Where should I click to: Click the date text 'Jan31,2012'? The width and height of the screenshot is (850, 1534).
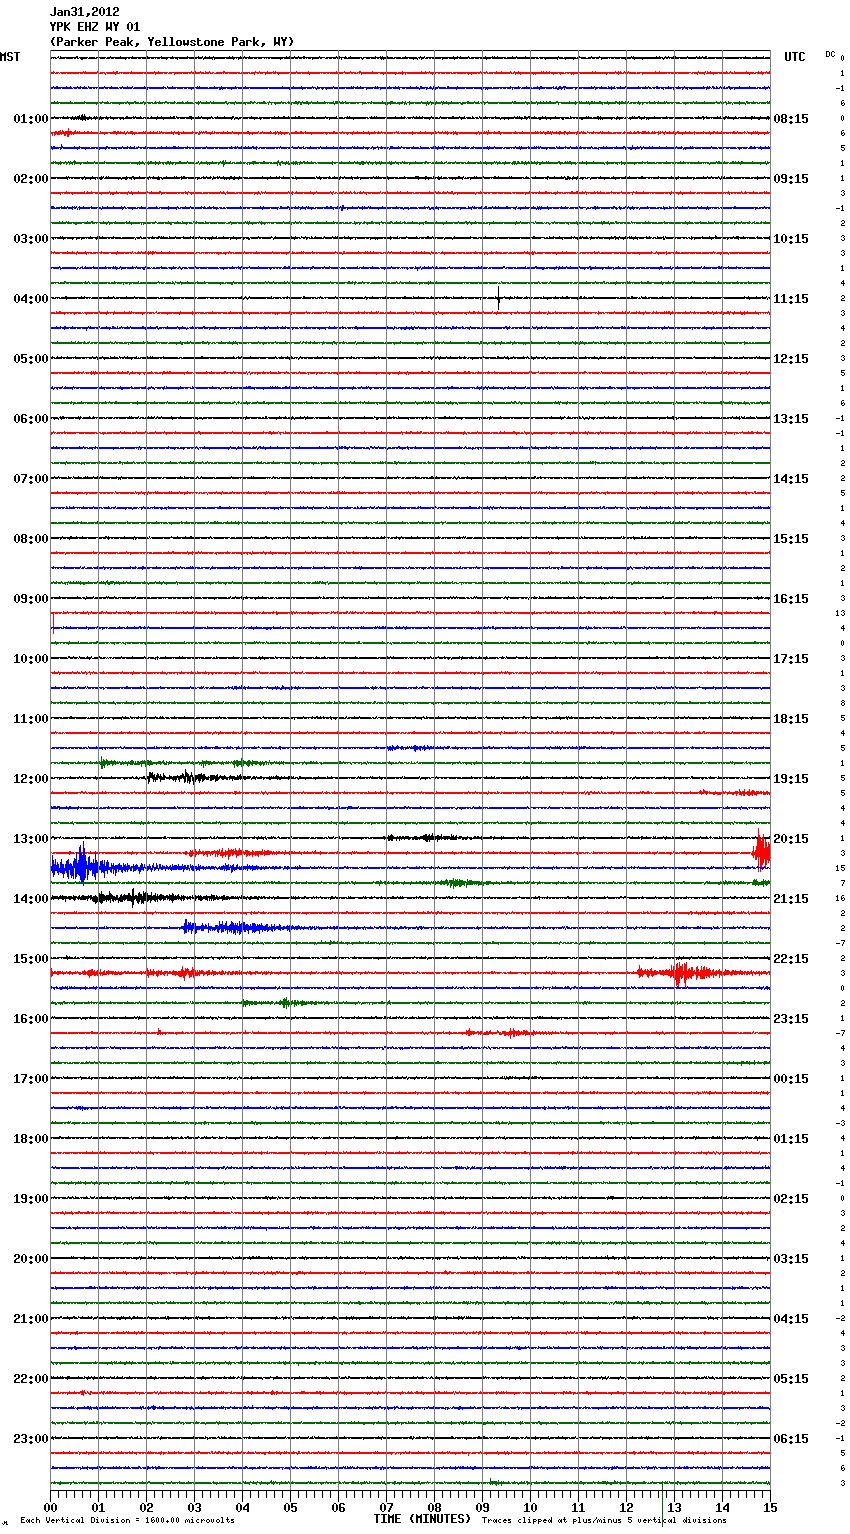click(x=85, y=12)
